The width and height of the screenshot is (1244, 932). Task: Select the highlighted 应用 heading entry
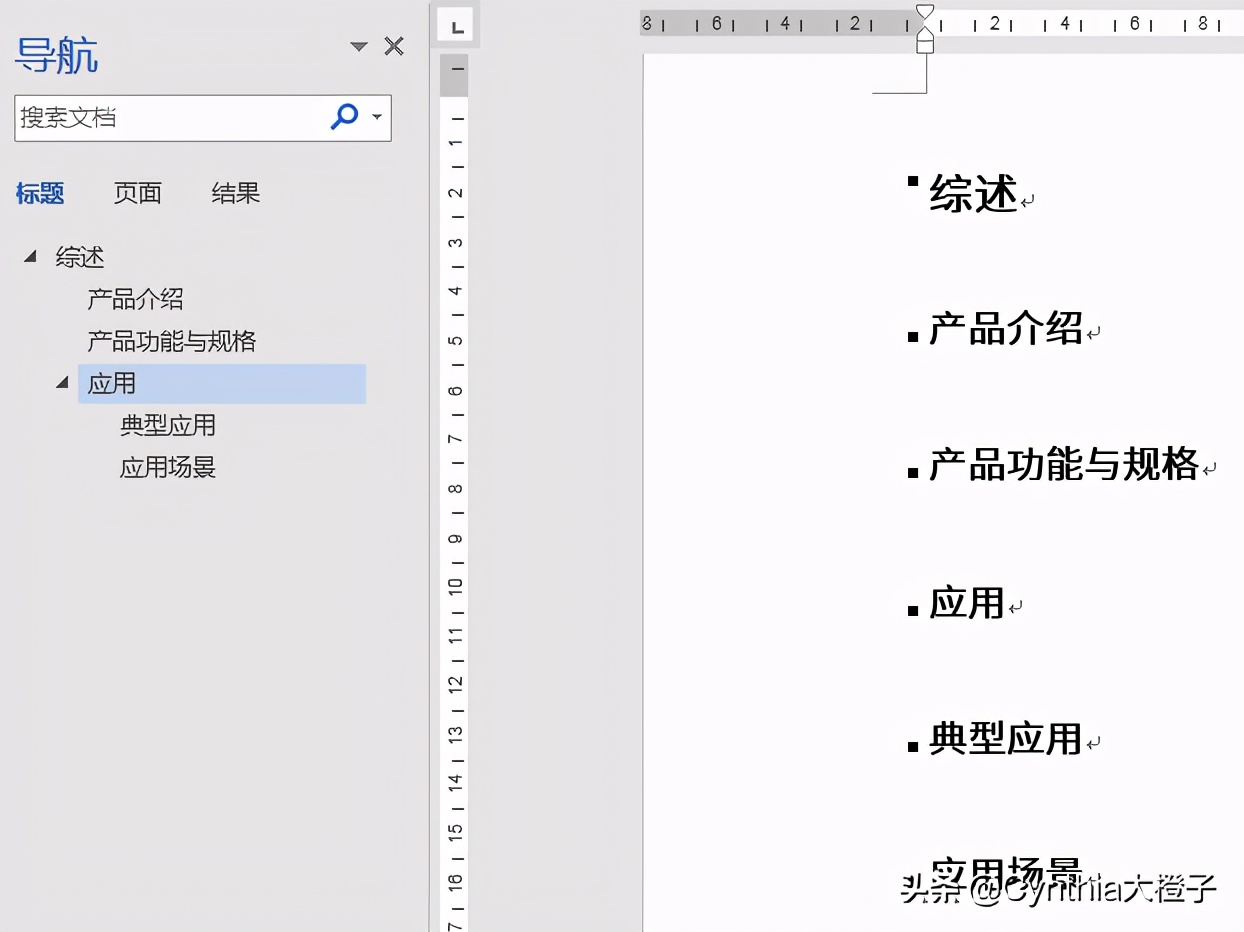click(x=113, y=383)
